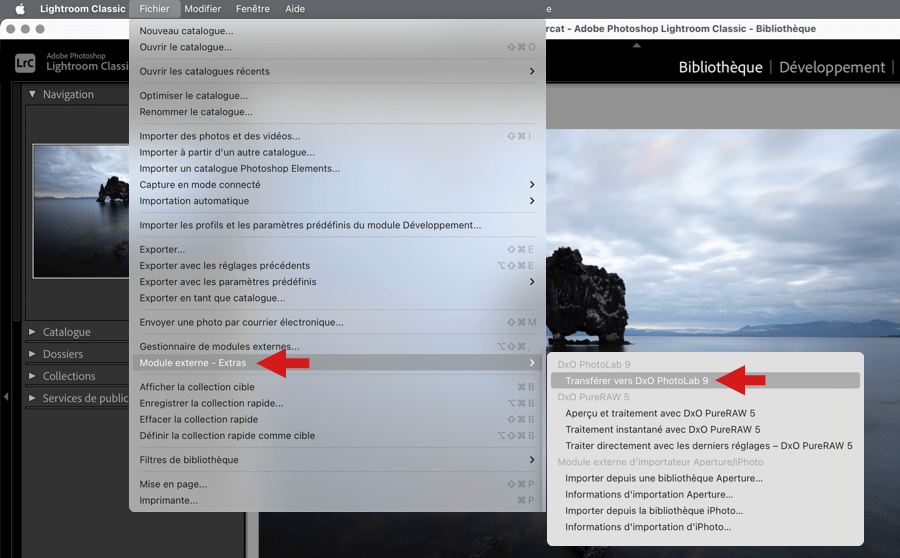Select Traiter directement avec les derniers réglages

tap(705, 445)
